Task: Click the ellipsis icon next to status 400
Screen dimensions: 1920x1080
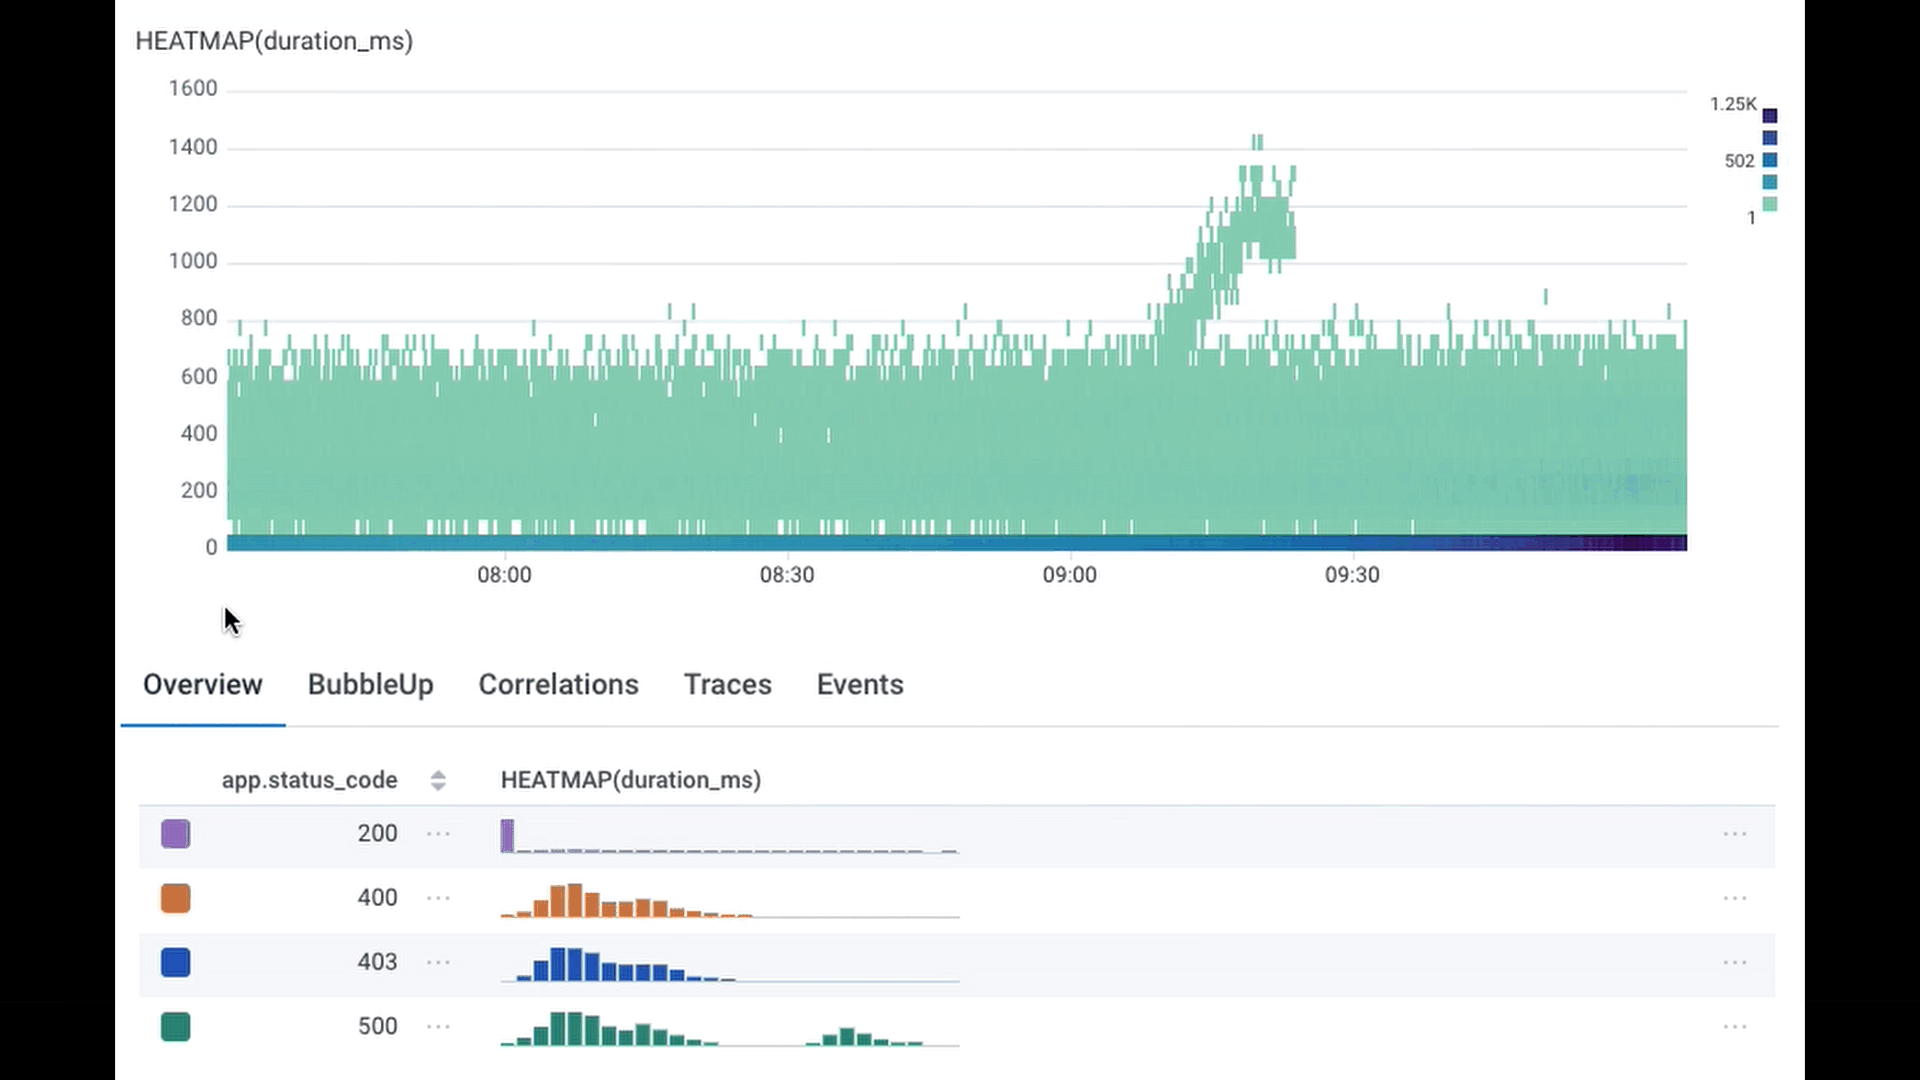Action: [438, 897]
